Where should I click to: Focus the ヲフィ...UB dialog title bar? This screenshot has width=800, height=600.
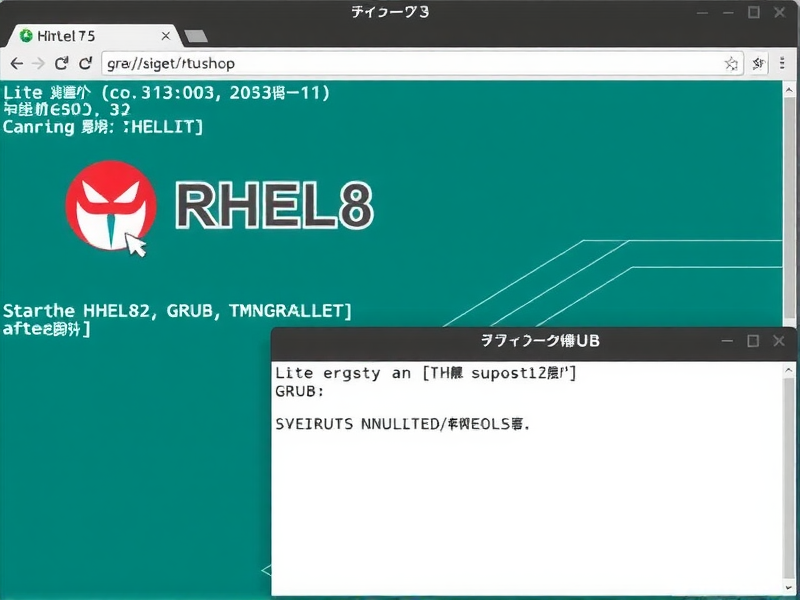(540, 340)
